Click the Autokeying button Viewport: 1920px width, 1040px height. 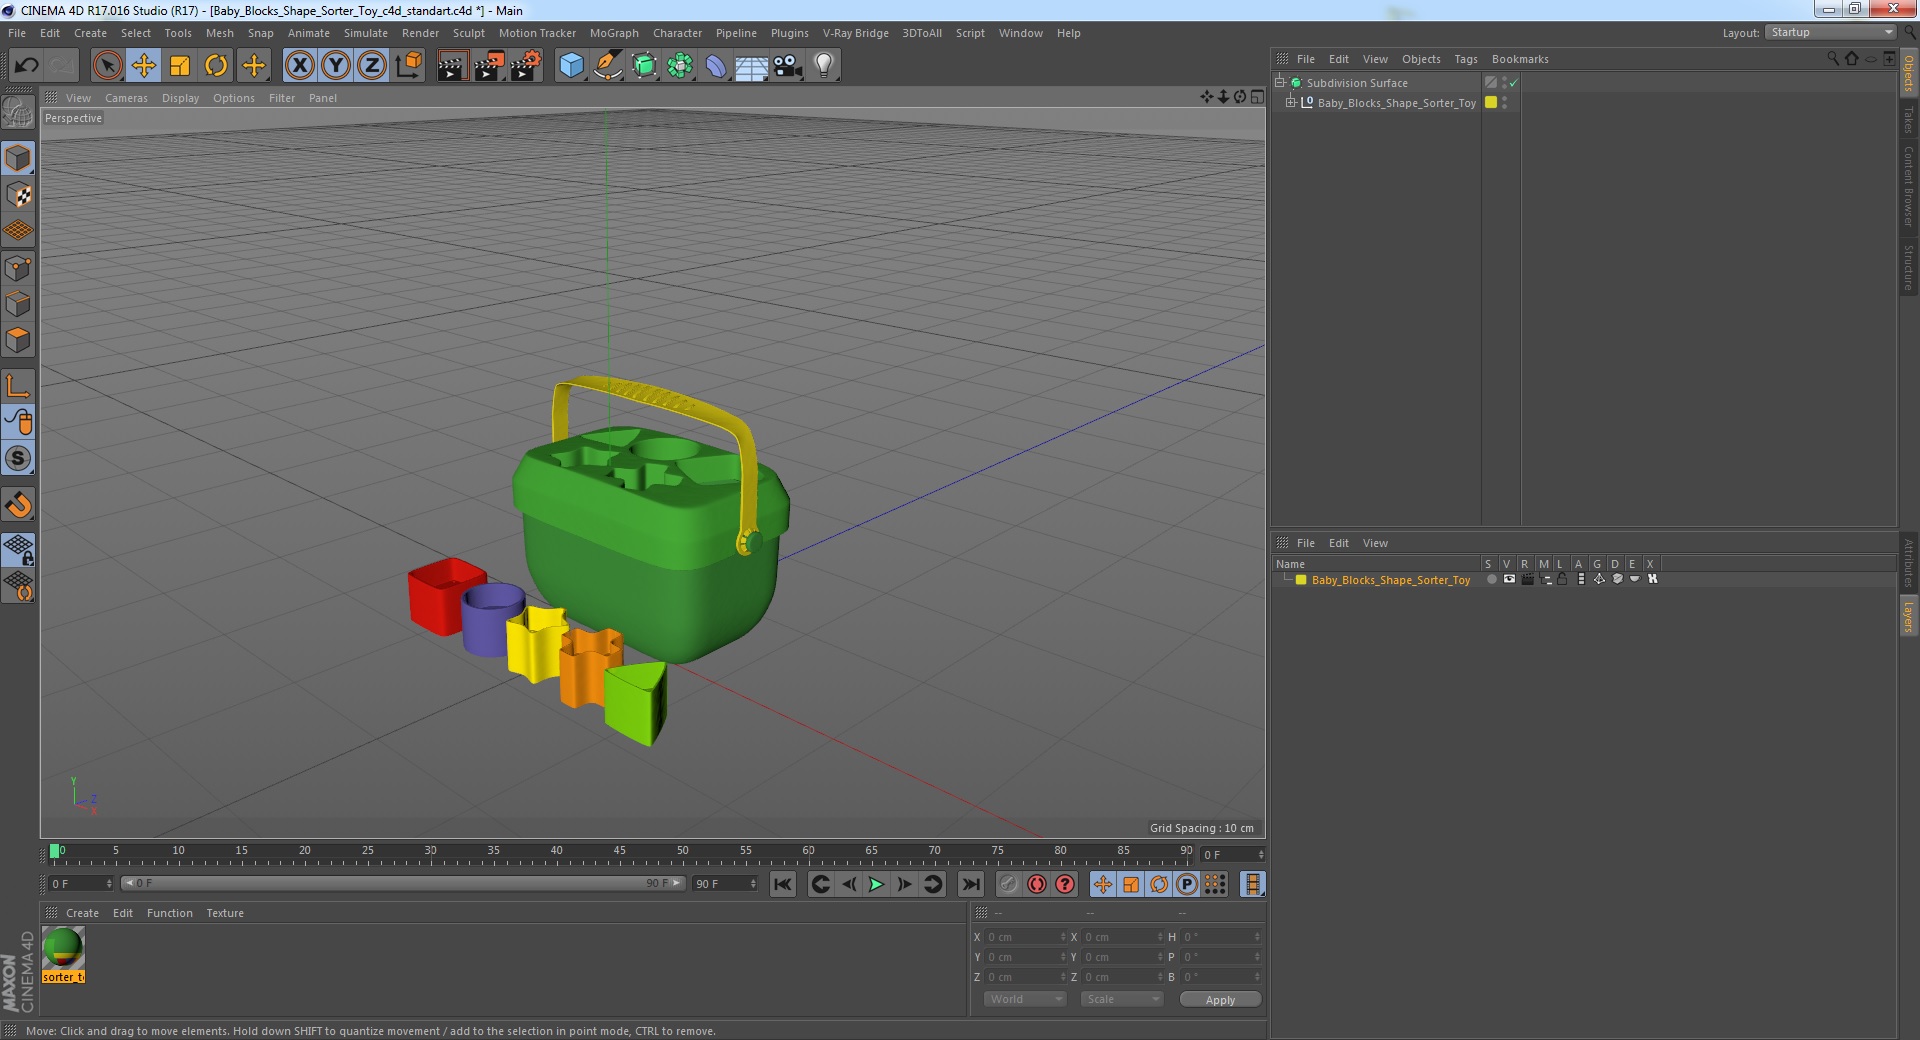tap(1037, 884)
